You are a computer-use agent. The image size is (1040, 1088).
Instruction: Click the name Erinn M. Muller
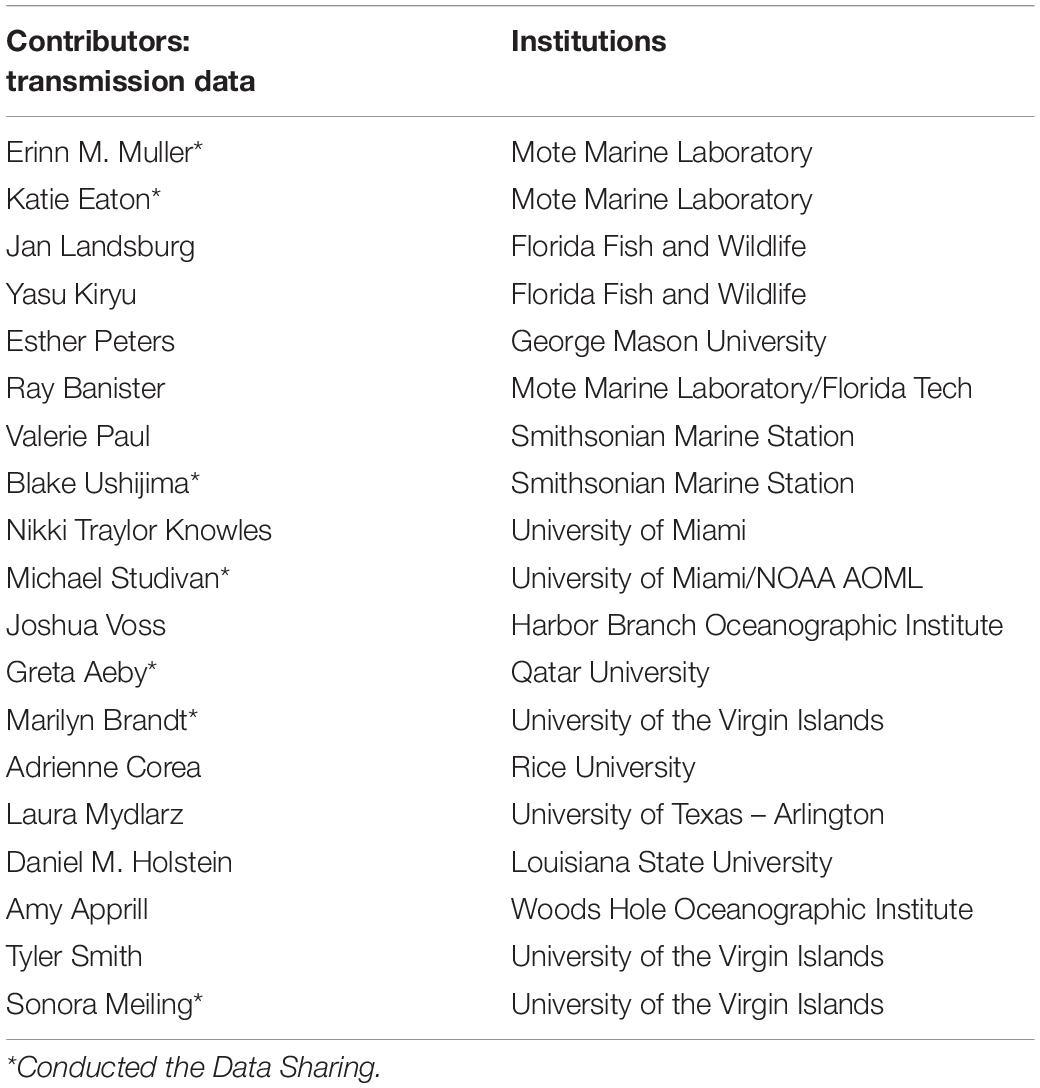click(104, 153)
